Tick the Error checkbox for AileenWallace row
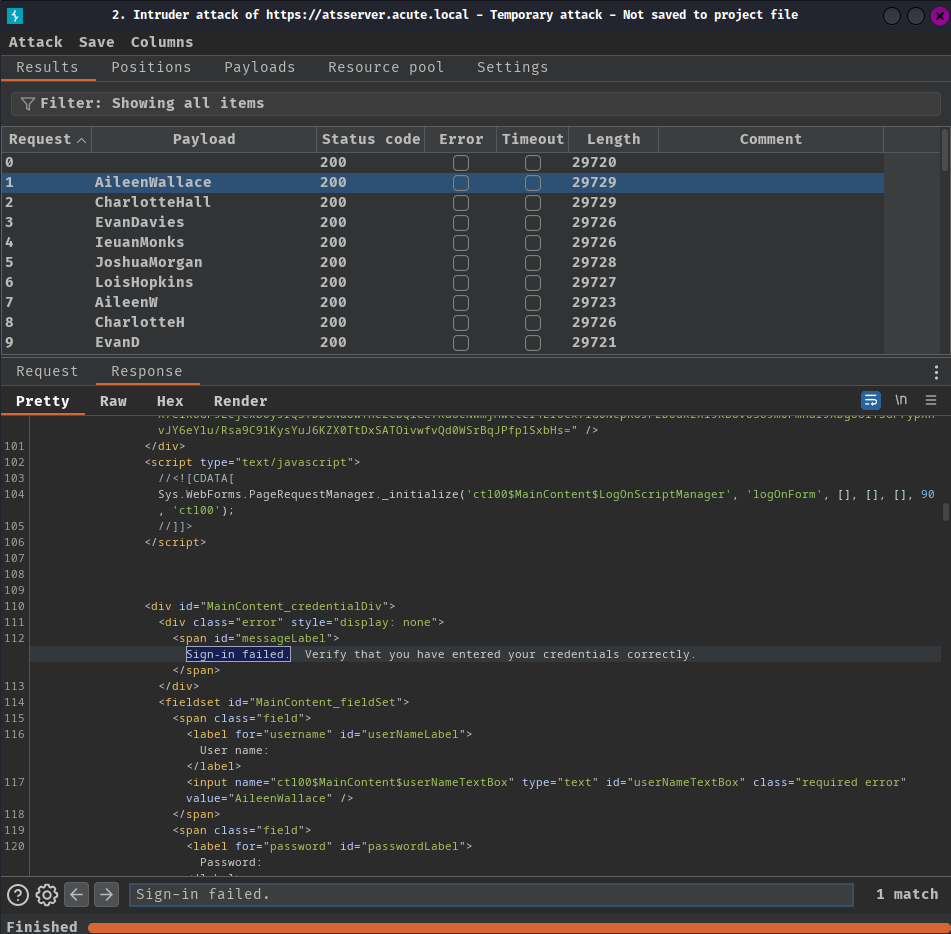Image resolution: width=951 pixels, height=934 pixels. 460,183
